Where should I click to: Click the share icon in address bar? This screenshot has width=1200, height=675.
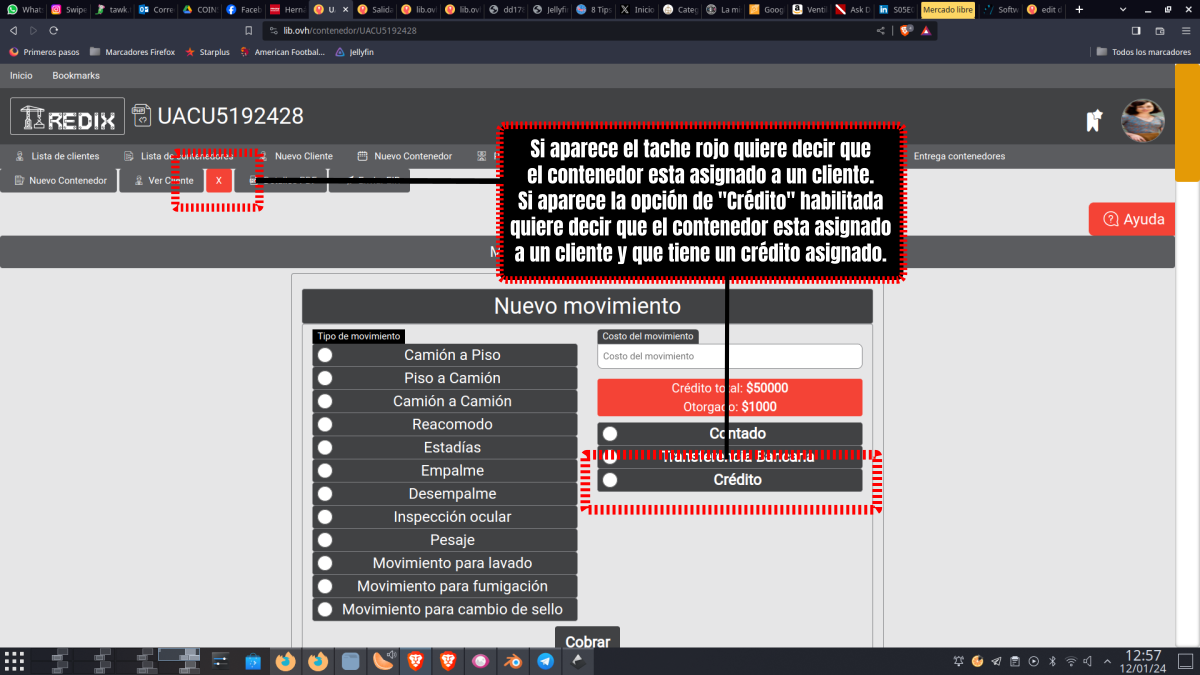[x=881, y=31]
